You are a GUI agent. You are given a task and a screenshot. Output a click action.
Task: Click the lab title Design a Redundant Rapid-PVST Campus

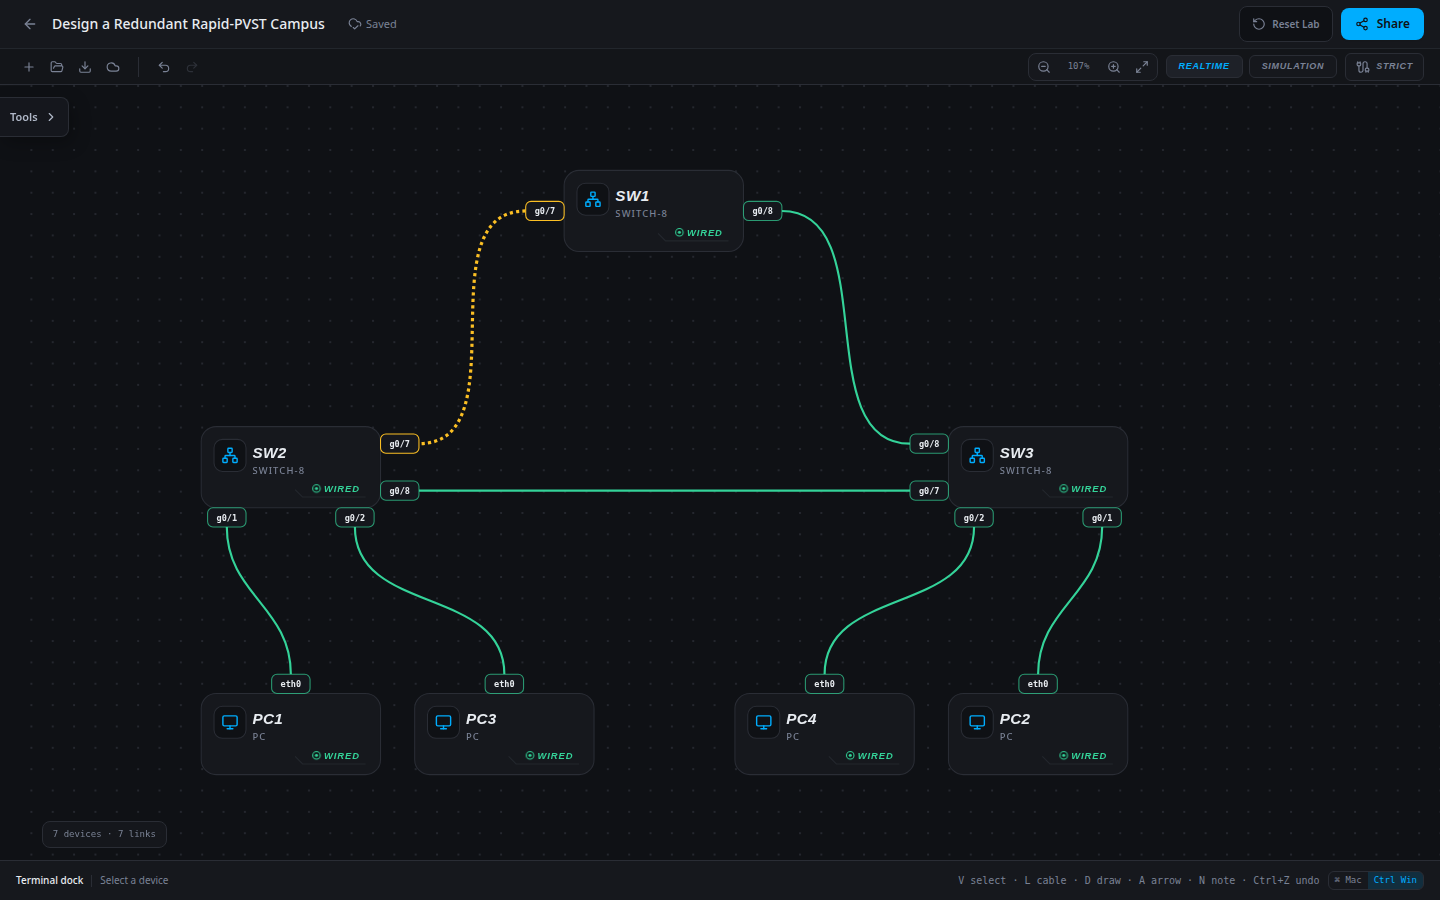click(188, 24)
